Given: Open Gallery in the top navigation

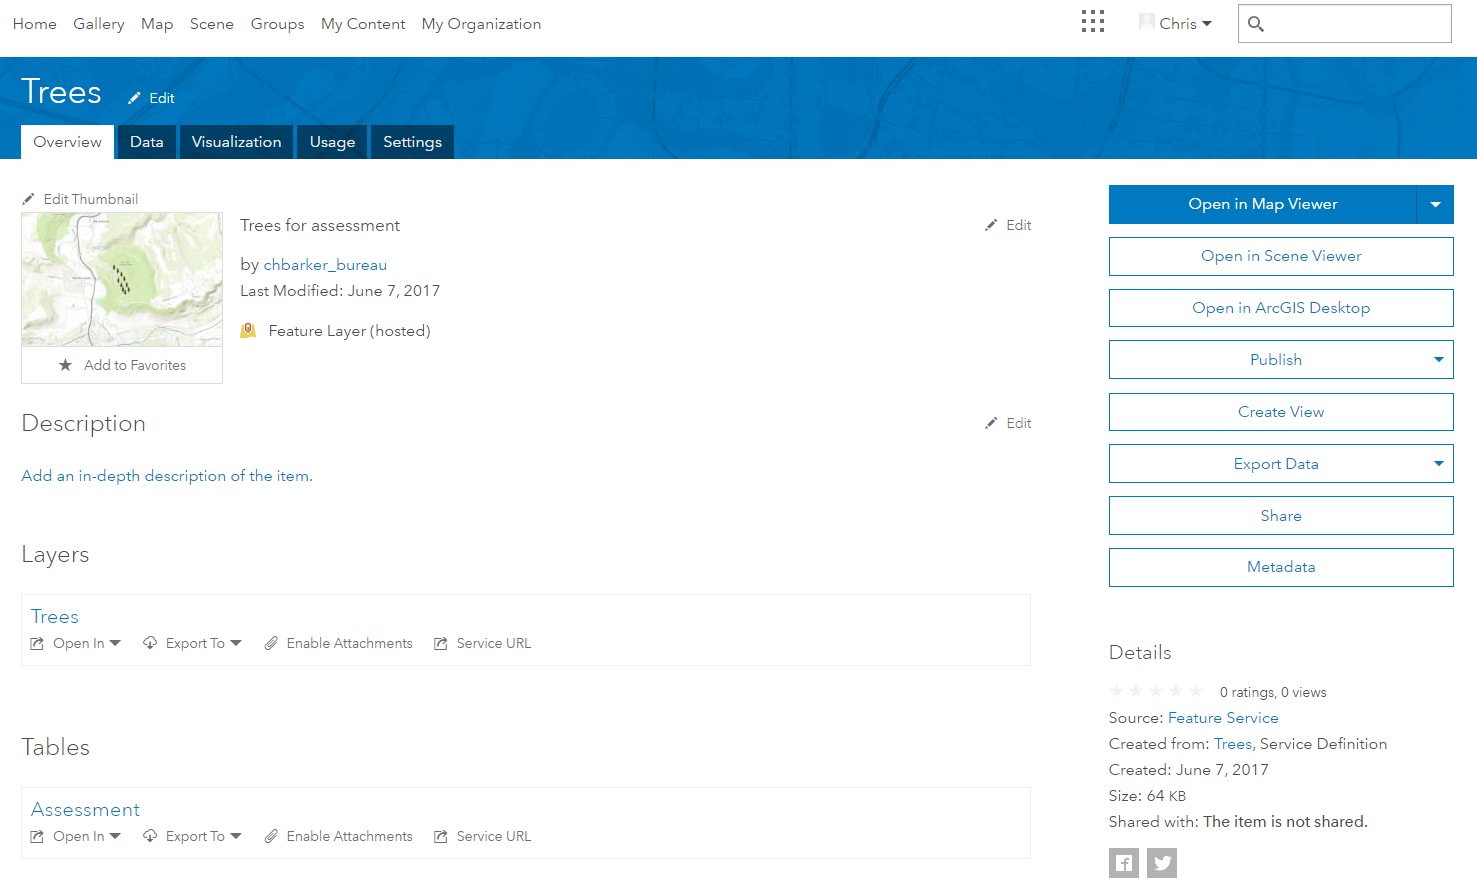Looking at the screenshot, I should coord(99,24).
